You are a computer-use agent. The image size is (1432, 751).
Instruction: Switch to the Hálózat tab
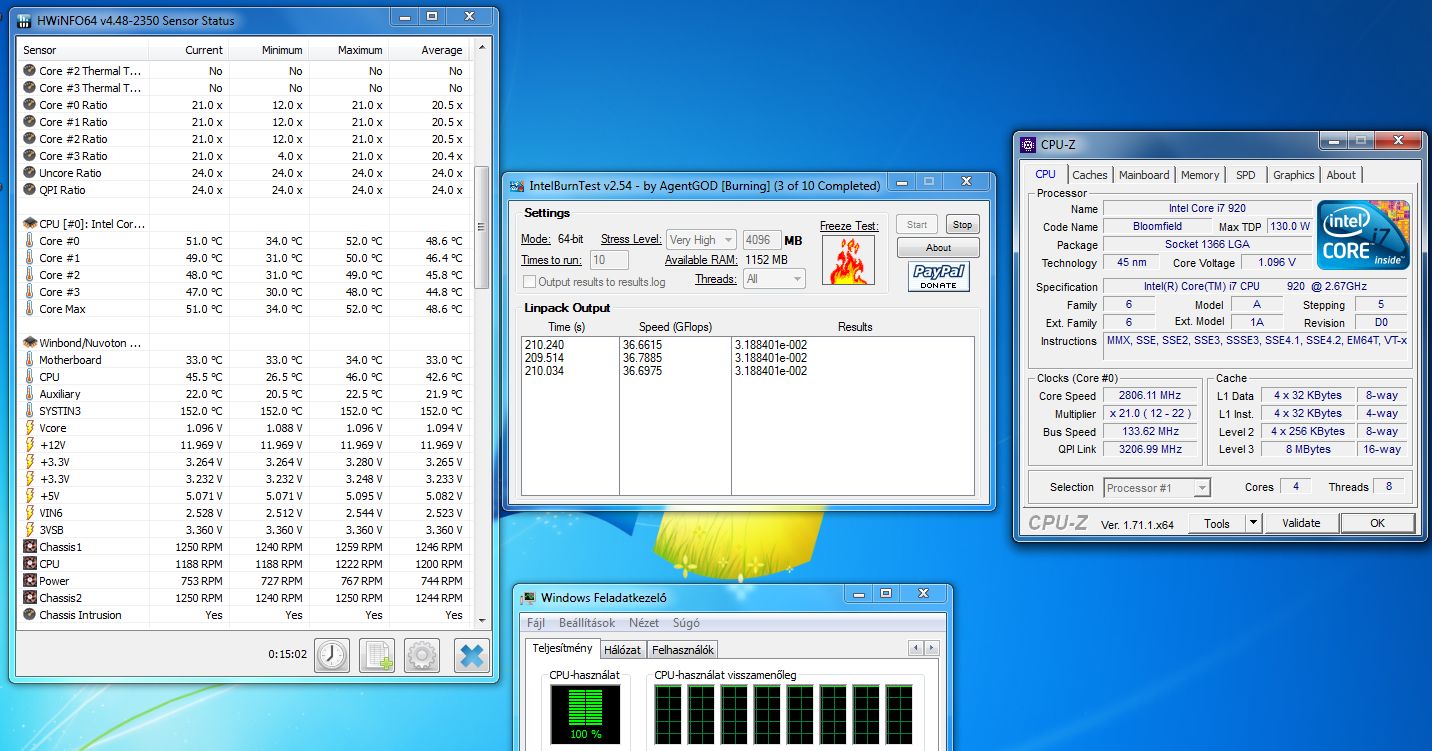pos(622,650)
